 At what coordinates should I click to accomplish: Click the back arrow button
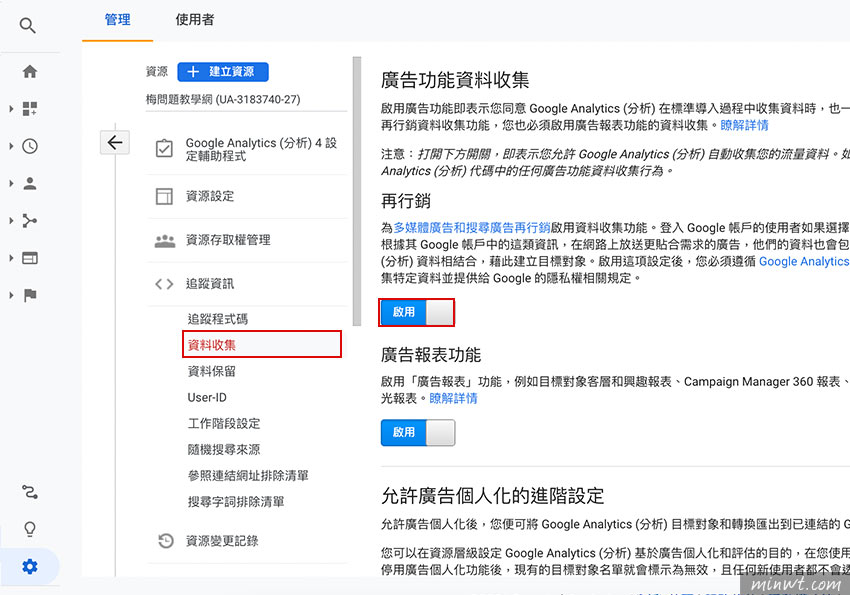click(115, 143)
